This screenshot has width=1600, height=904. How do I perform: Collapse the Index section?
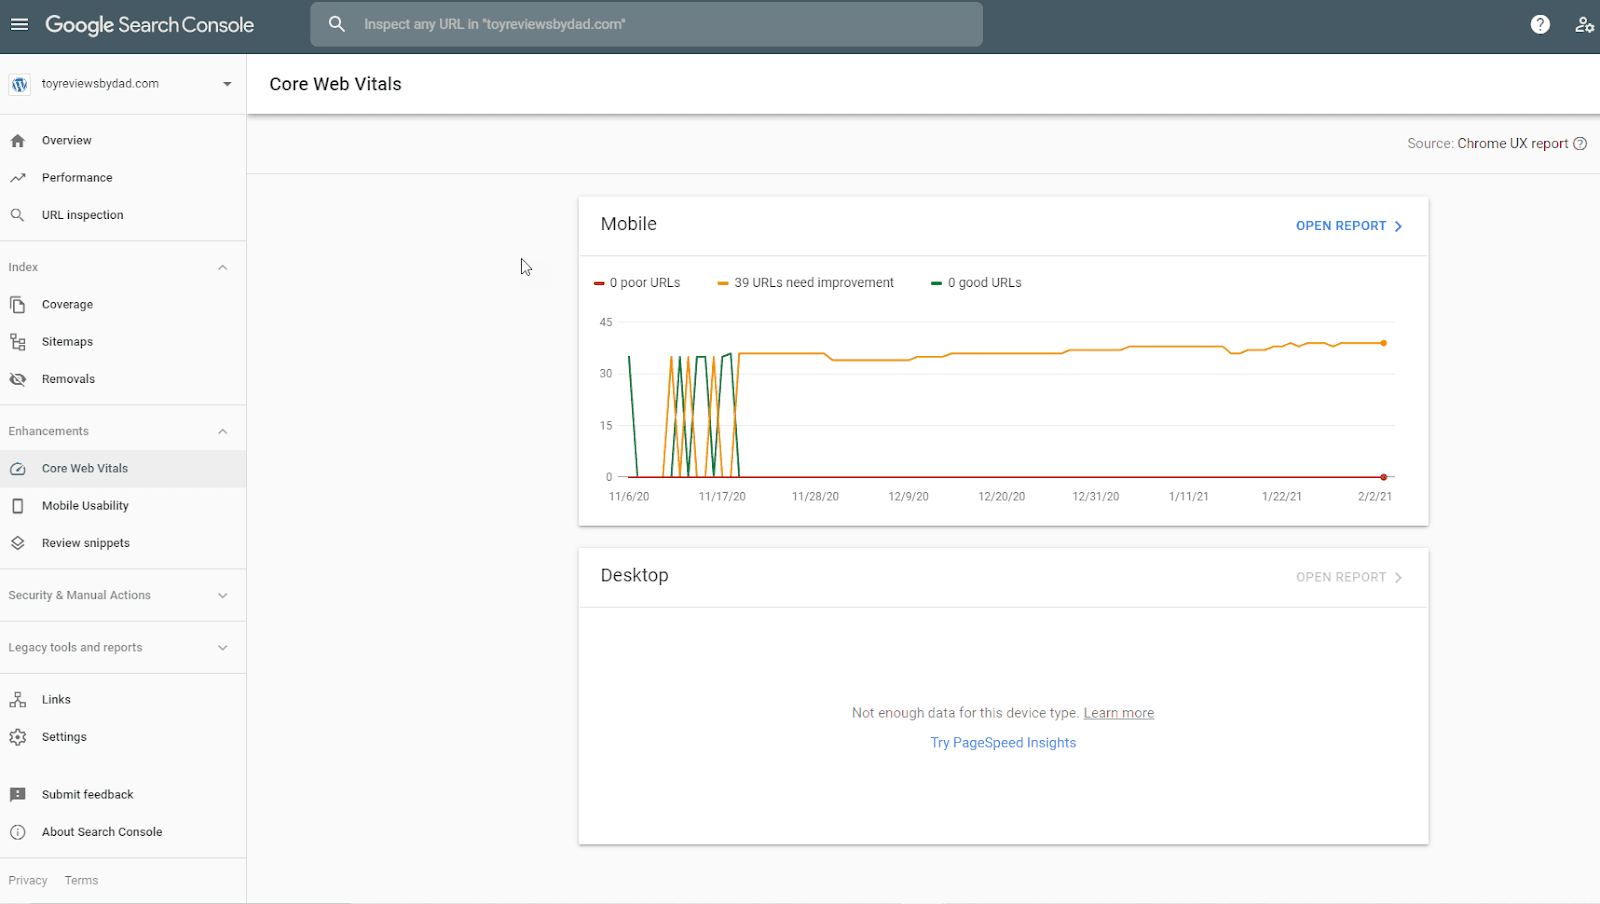pyautogui.click(x=222, y=267)
